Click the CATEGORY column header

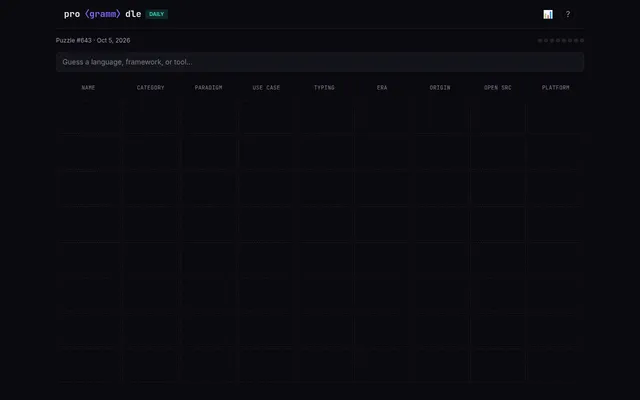150,87
